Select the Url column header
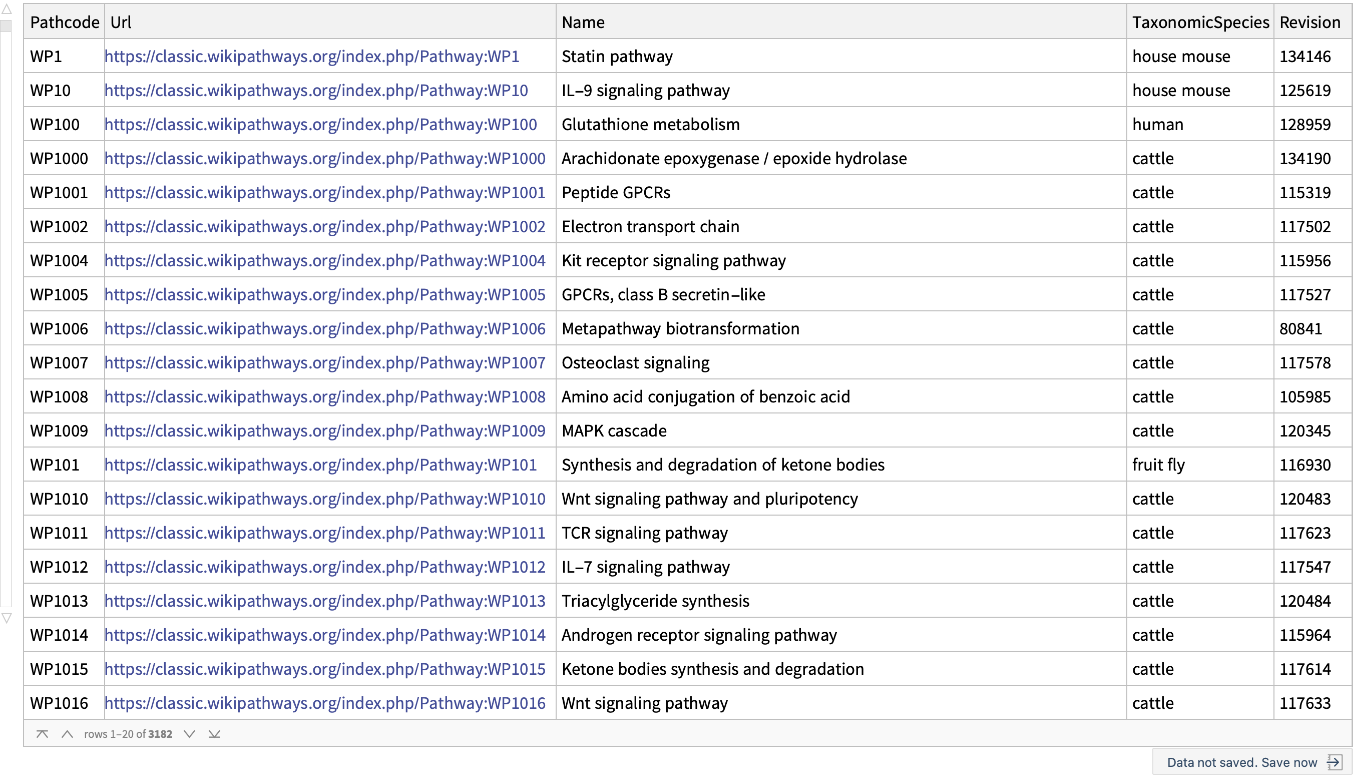Screen dimensions: 1354x776 [x=121, y=22]
